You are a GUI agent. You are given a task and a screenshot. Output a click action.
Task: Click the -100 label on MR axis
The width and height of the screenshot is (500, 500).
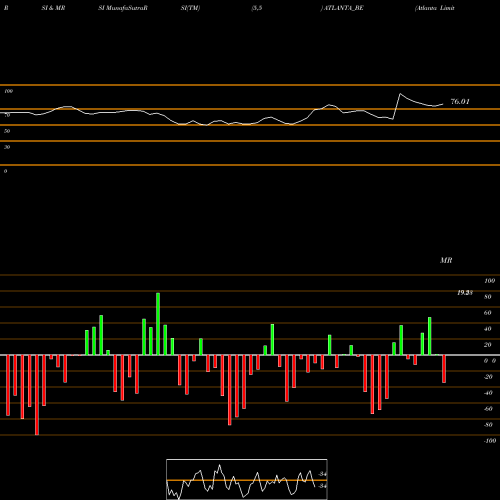(490, 441)
